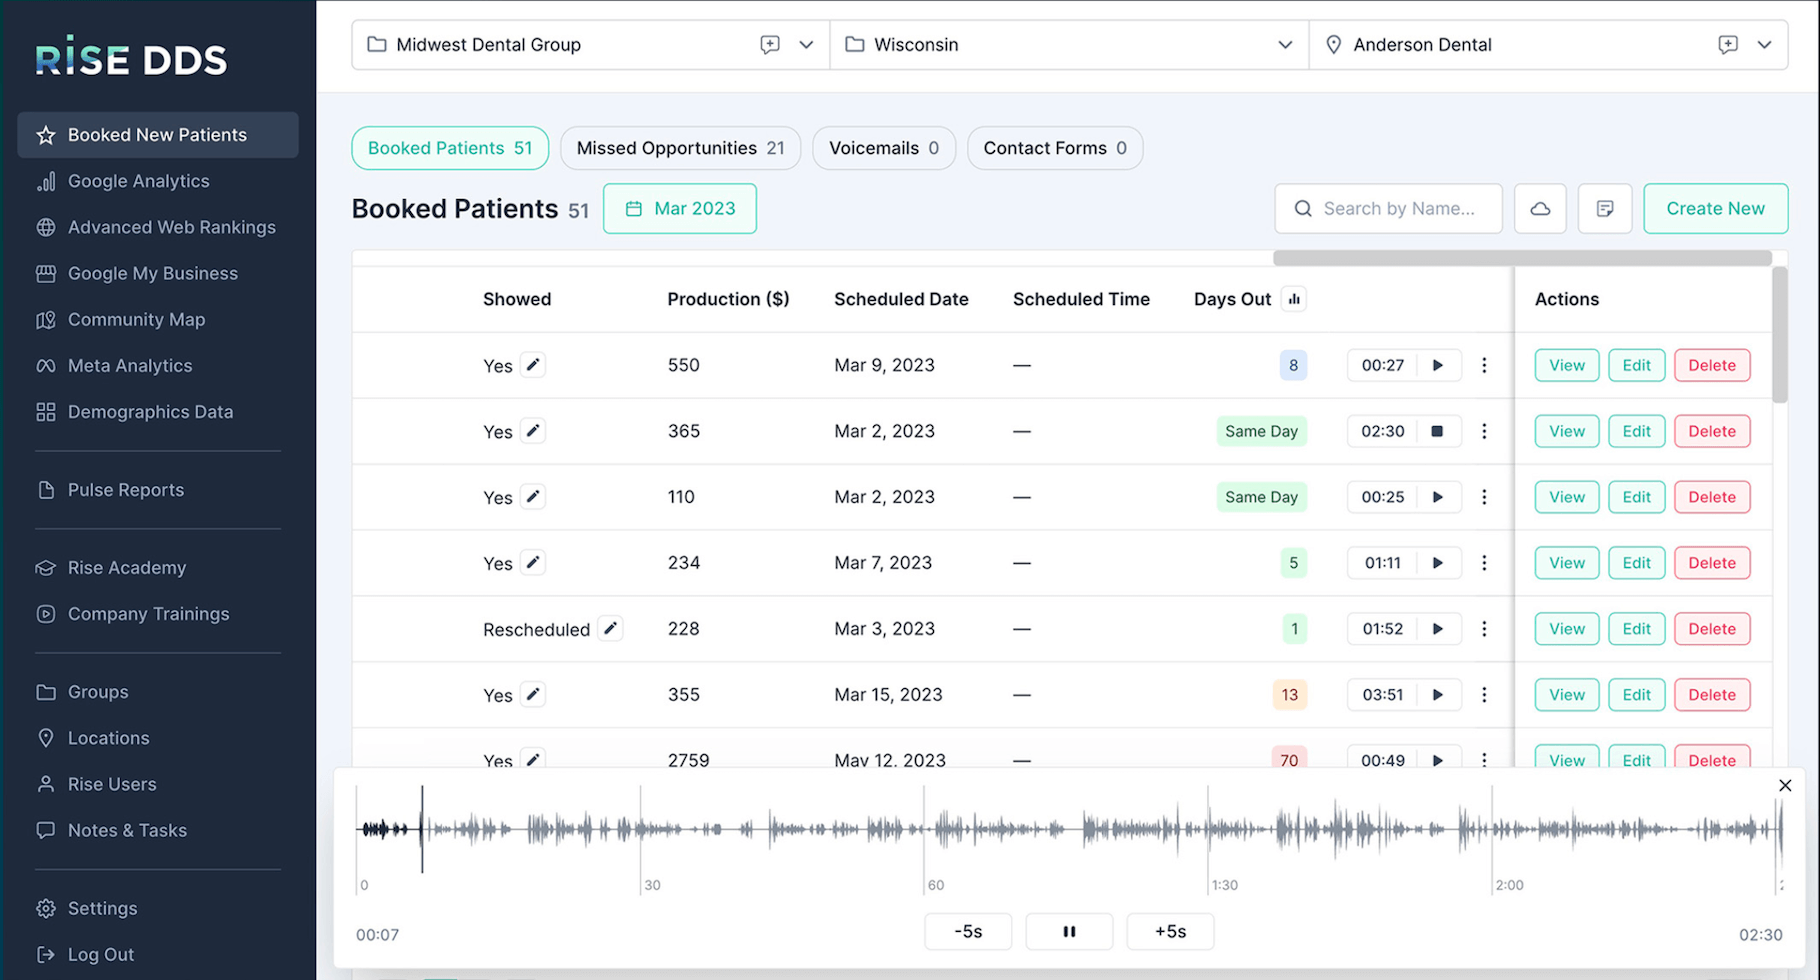Play the 01:11 call recording
Image resolution: width=1820 pixels, height=980 pixels.
(x=1438, y=563)
